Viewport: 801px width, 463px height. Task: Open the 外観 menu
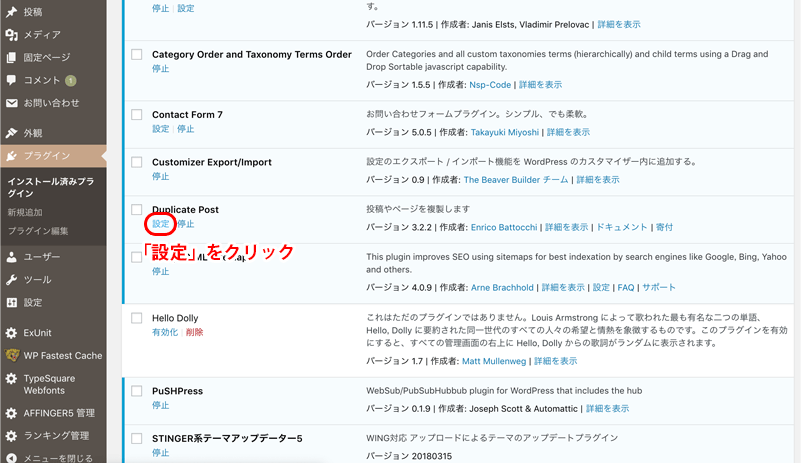click(x=33, y=133)
